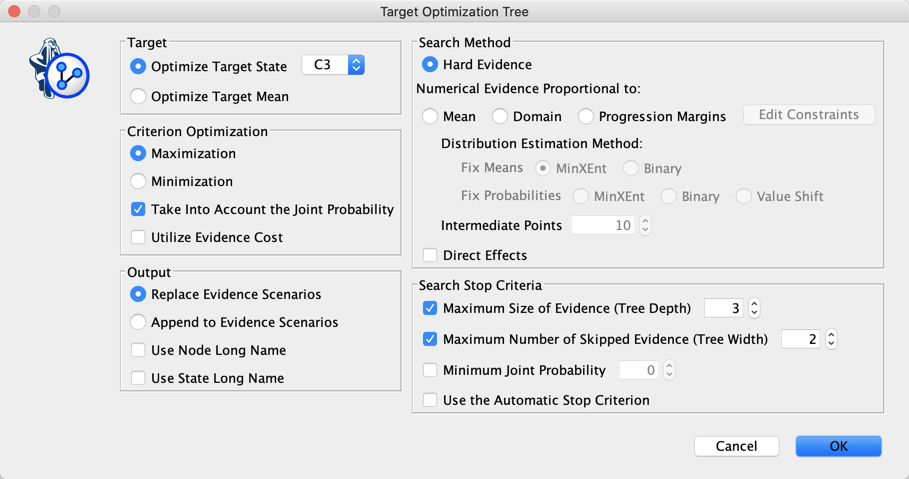Image resolution: width=909 pixels, height=479 pixels.
Task: Click the Cancel button
Action: pyautogui.click(x=736, y=446)
